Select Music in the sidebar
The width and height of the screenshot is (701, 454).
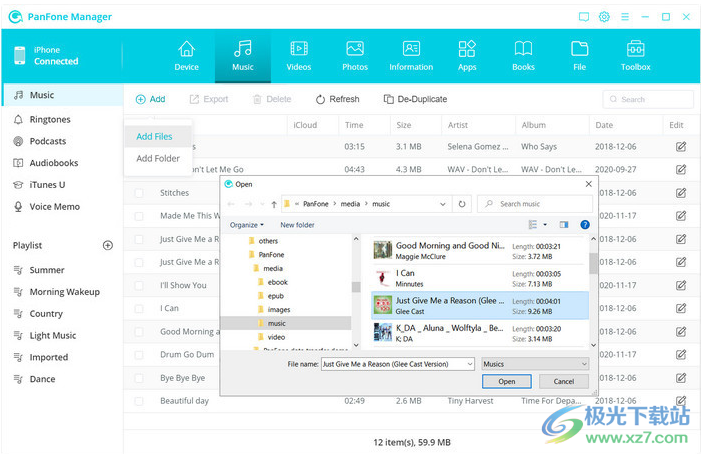coord(63,95)
